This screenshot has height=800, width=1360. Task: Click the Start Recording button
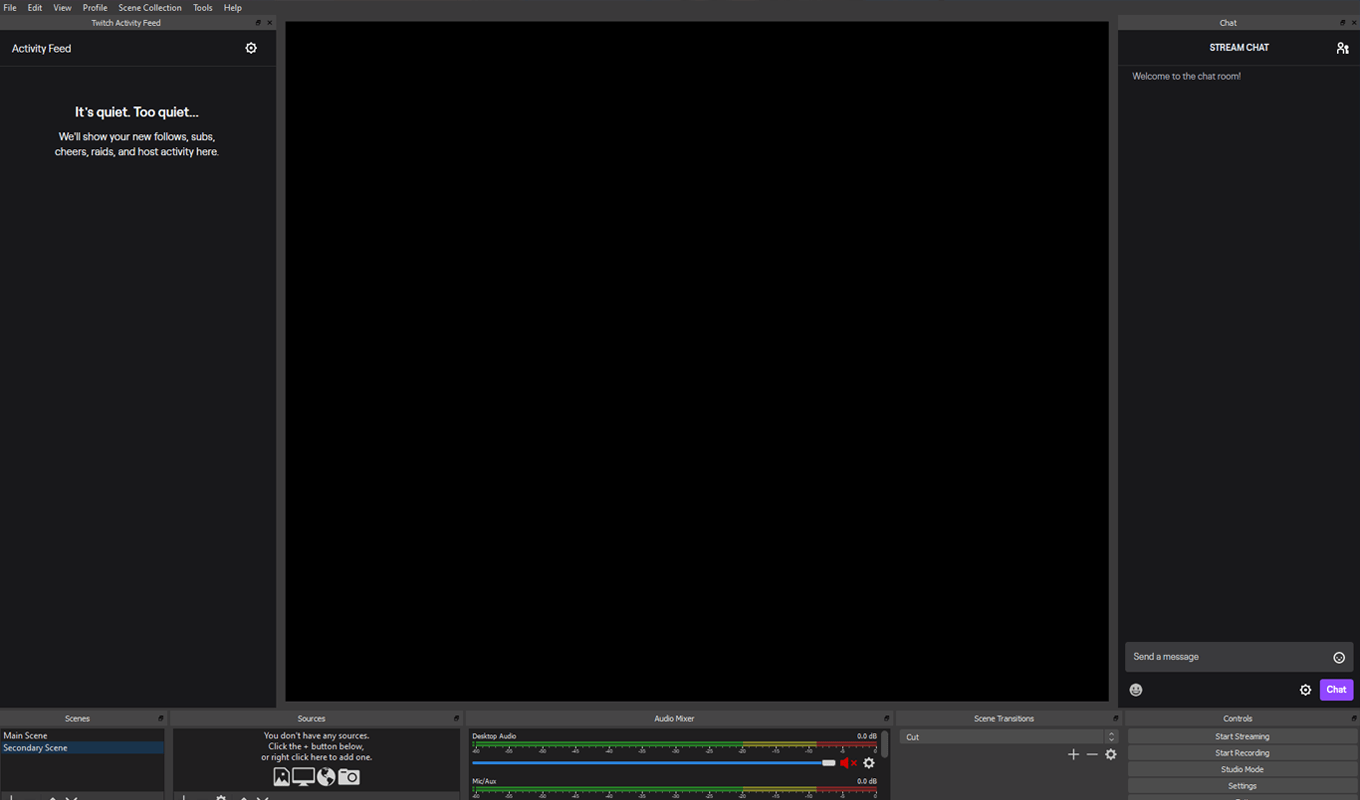pos(1242,753)
